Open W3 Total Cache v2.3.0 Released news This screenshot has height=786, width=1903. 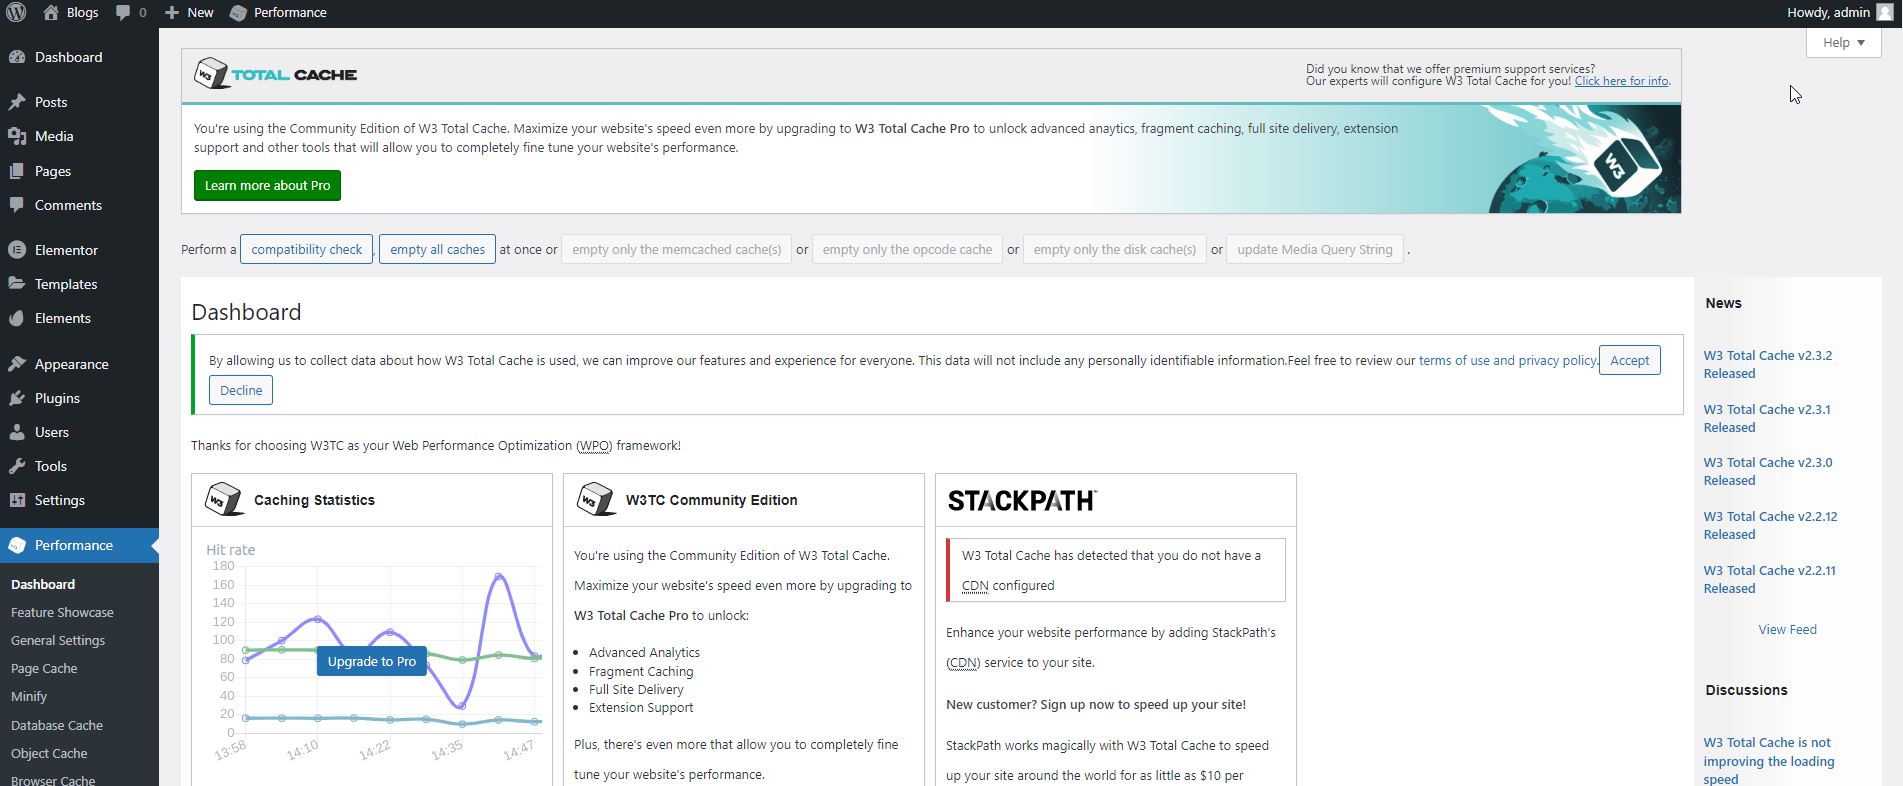pyautogui.click(x=1767, y=471)
